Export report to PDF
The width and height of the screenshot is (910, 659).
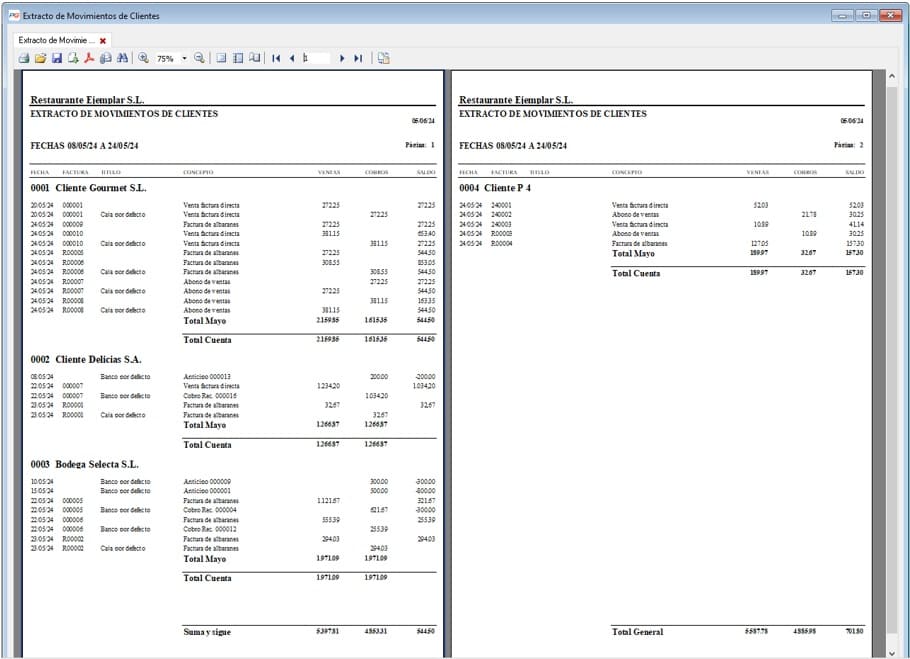pyautogui.click(x=89, y=58)
